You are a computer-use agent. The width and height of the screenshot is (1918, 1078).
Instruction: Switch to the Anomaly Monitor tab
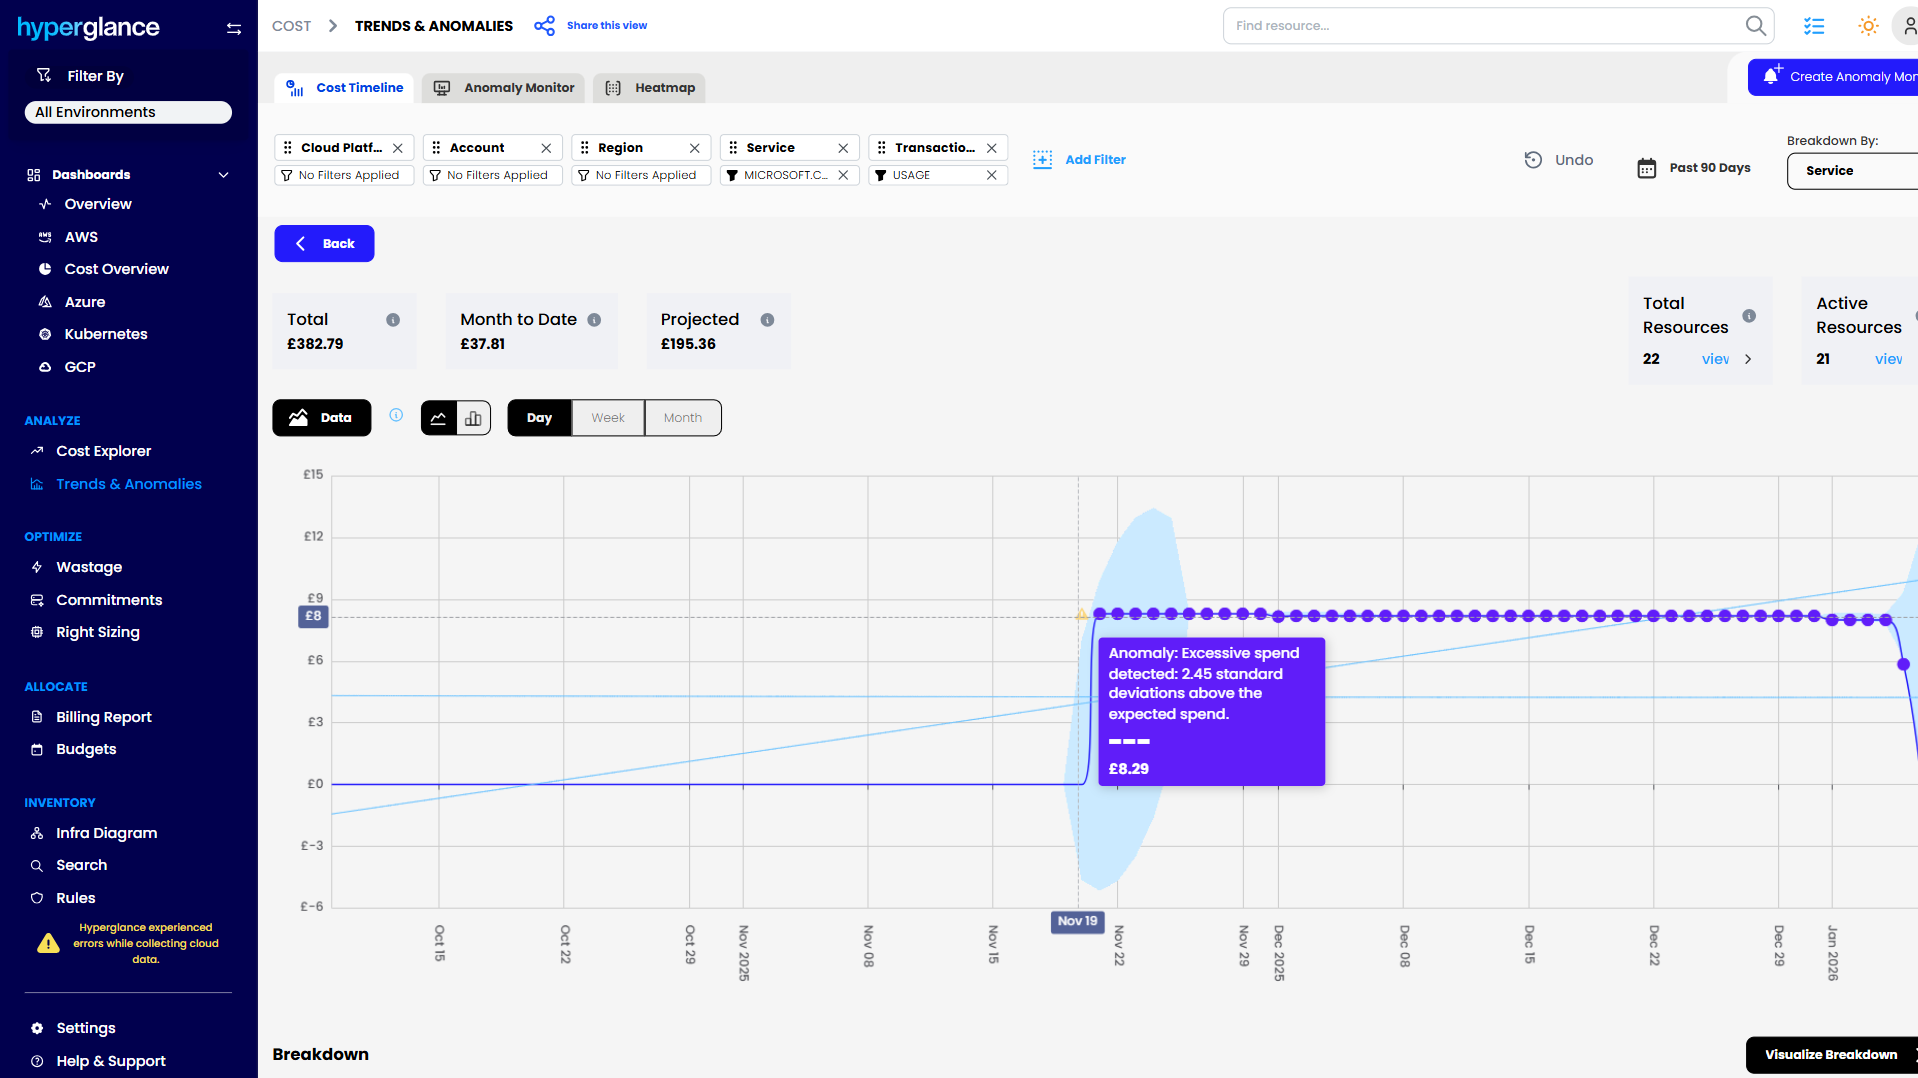[504, 88]
